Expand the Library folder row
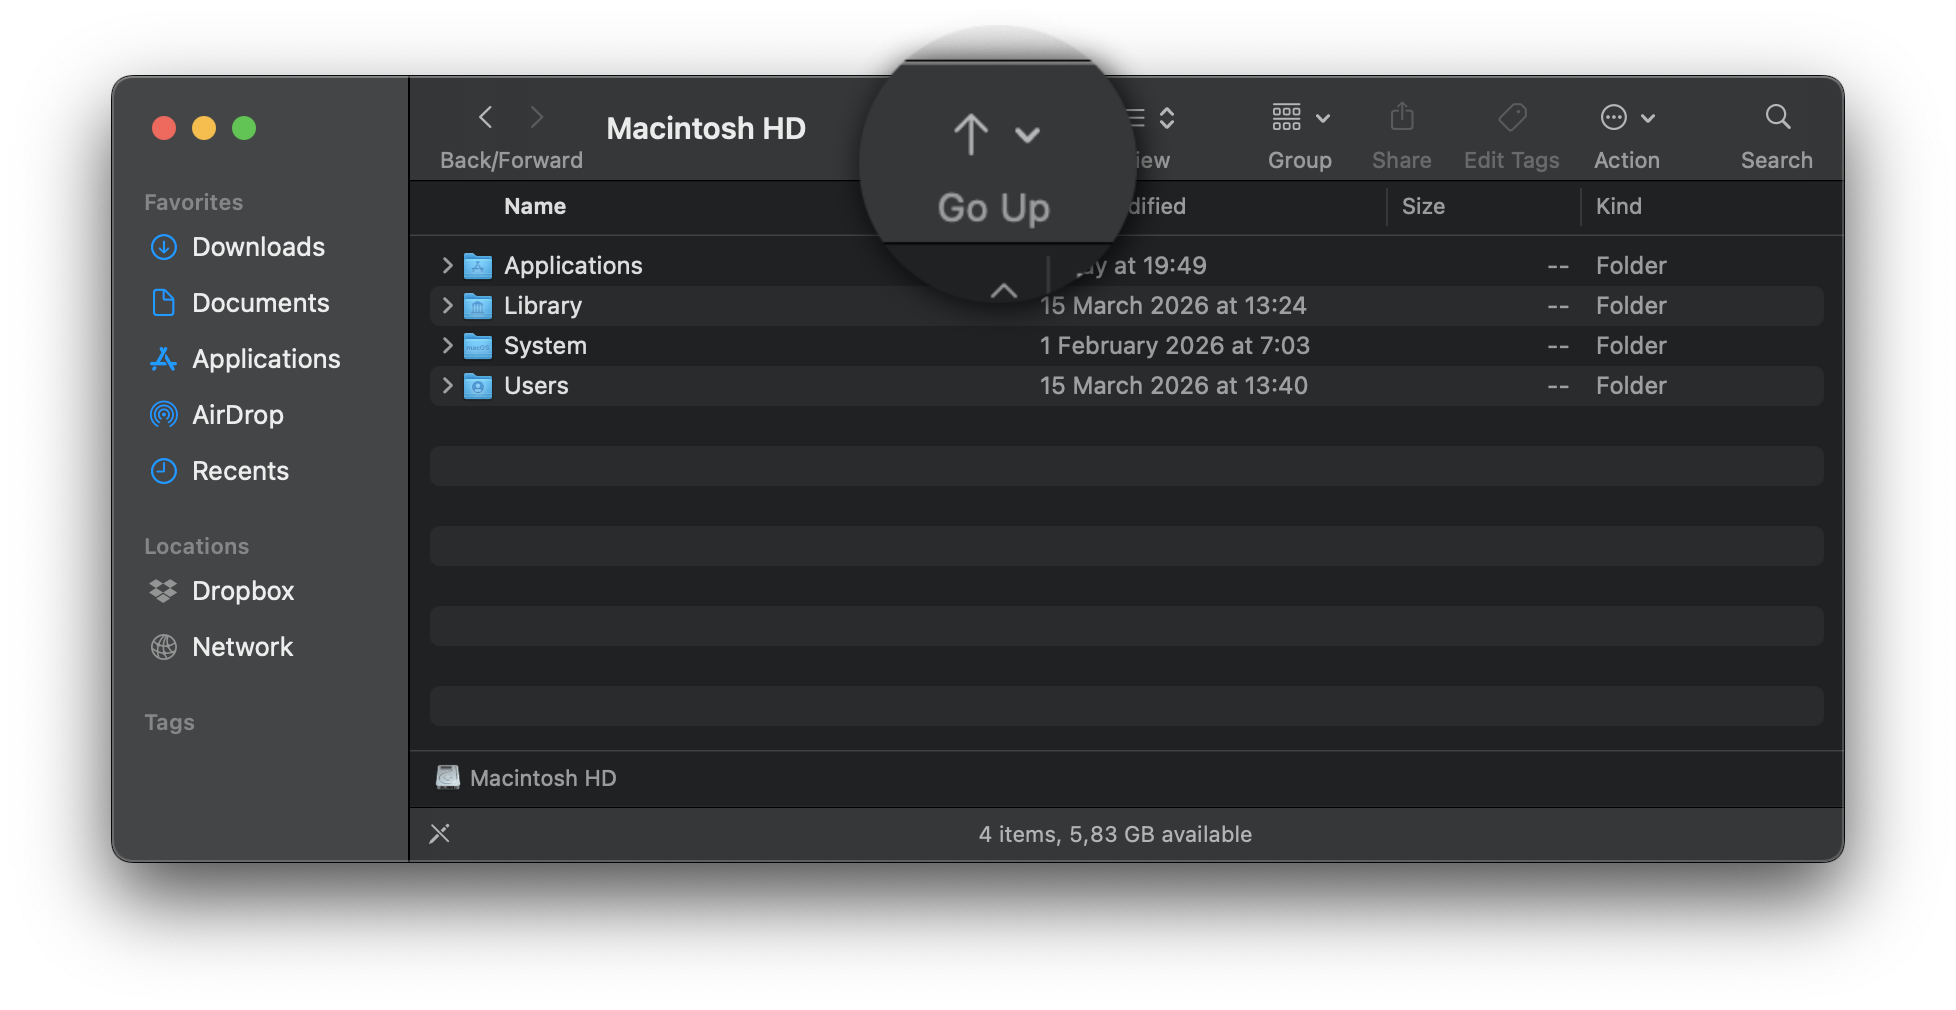Screen dimensions: 1956x1010 click(x=446, y=305)
